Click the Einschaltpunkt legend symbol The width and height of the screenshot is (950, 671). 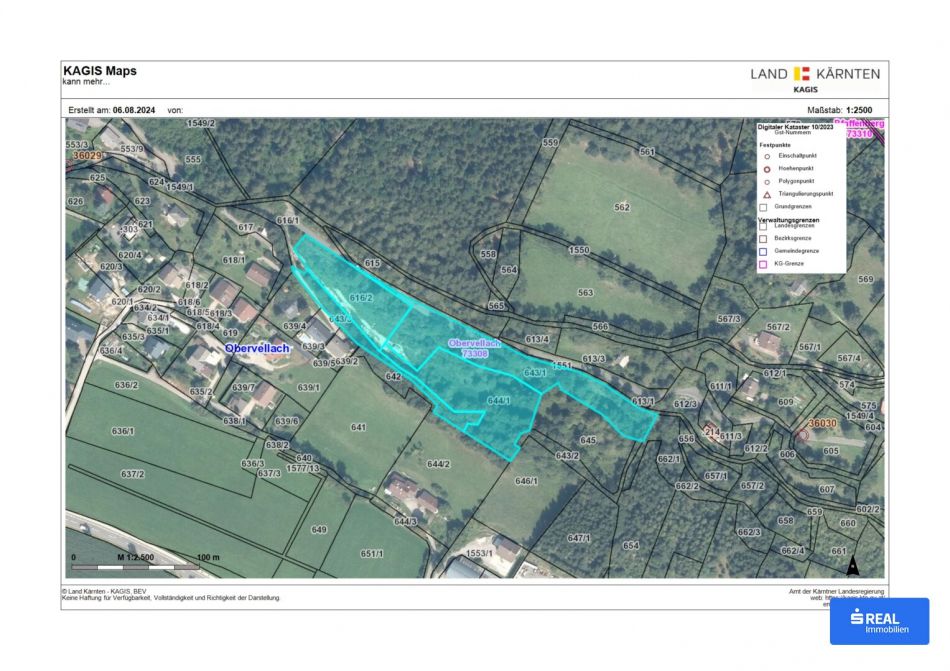[x=765, y=156]
